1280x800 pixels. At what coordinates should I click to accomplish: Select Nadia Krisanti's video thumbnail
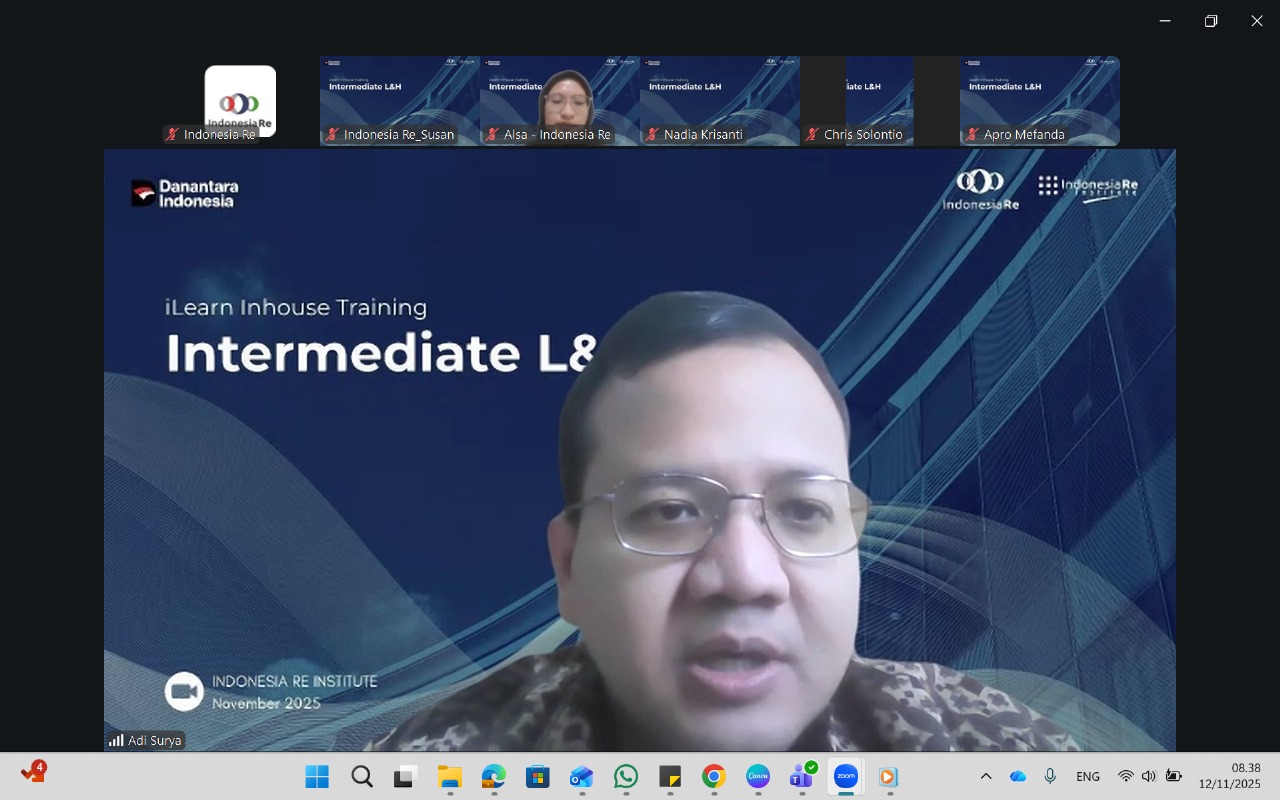(720, 100)
